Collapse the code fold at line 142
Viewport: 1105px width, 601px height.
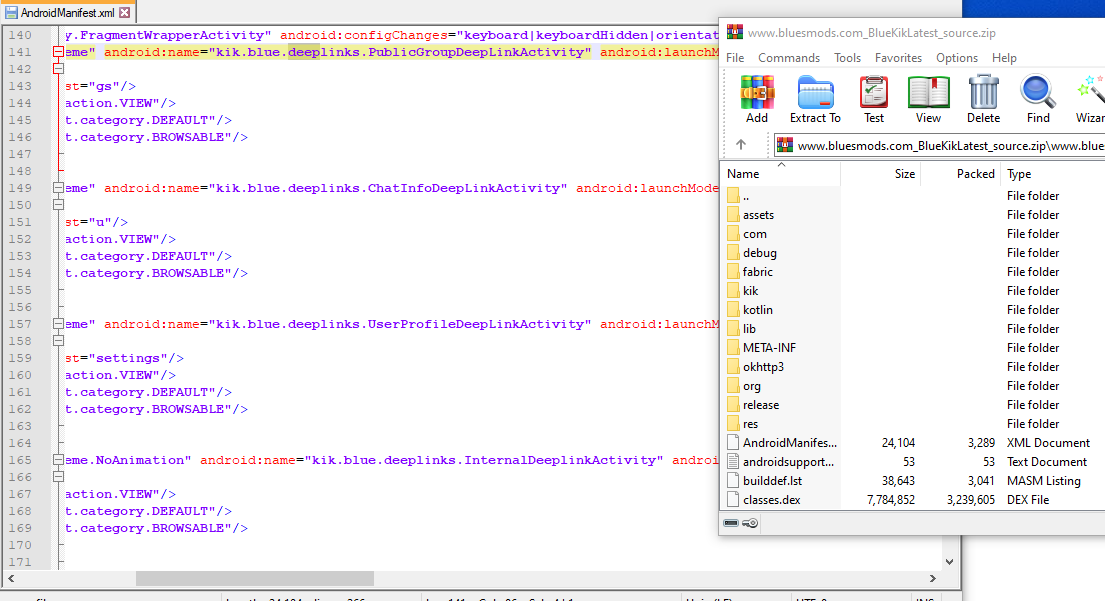pos(58,69)
